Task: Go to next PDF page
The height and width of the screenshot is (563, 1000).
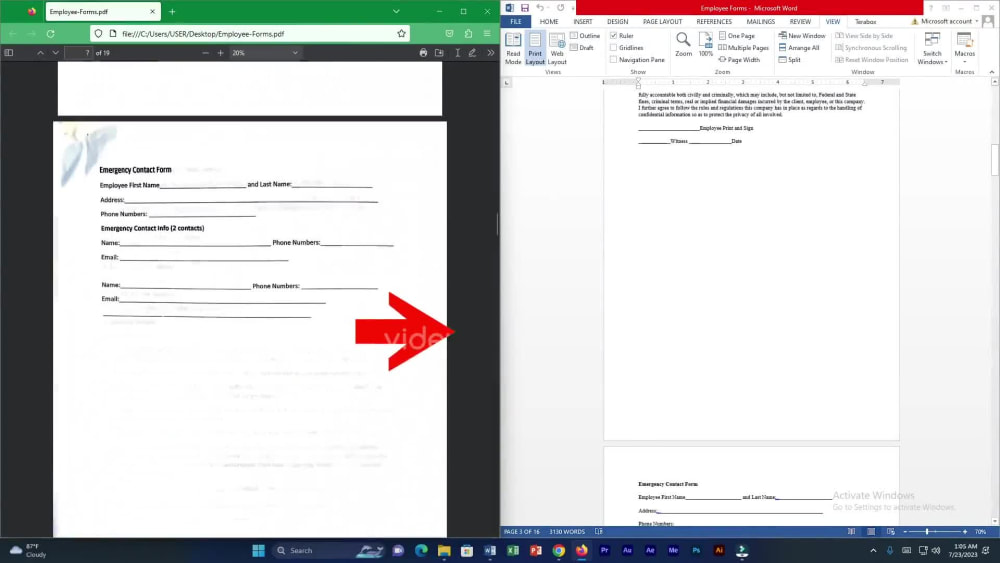Action: 55,53
